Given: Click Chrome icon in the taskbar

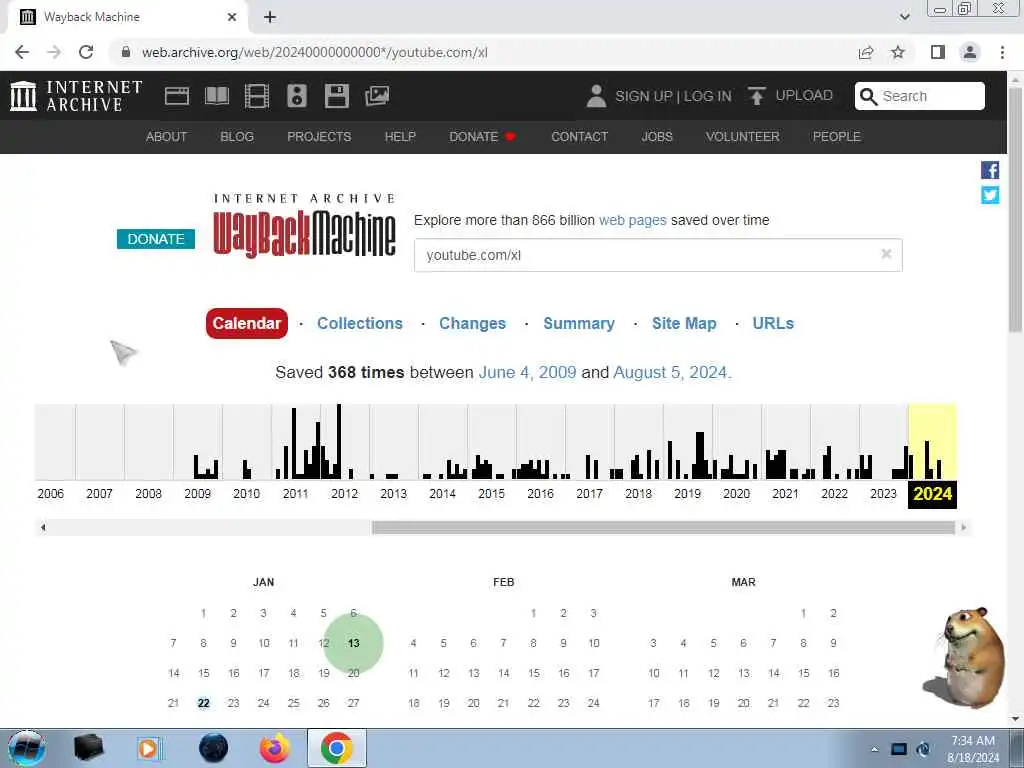Looking at the screenshot, I should (x=336, y=748).
